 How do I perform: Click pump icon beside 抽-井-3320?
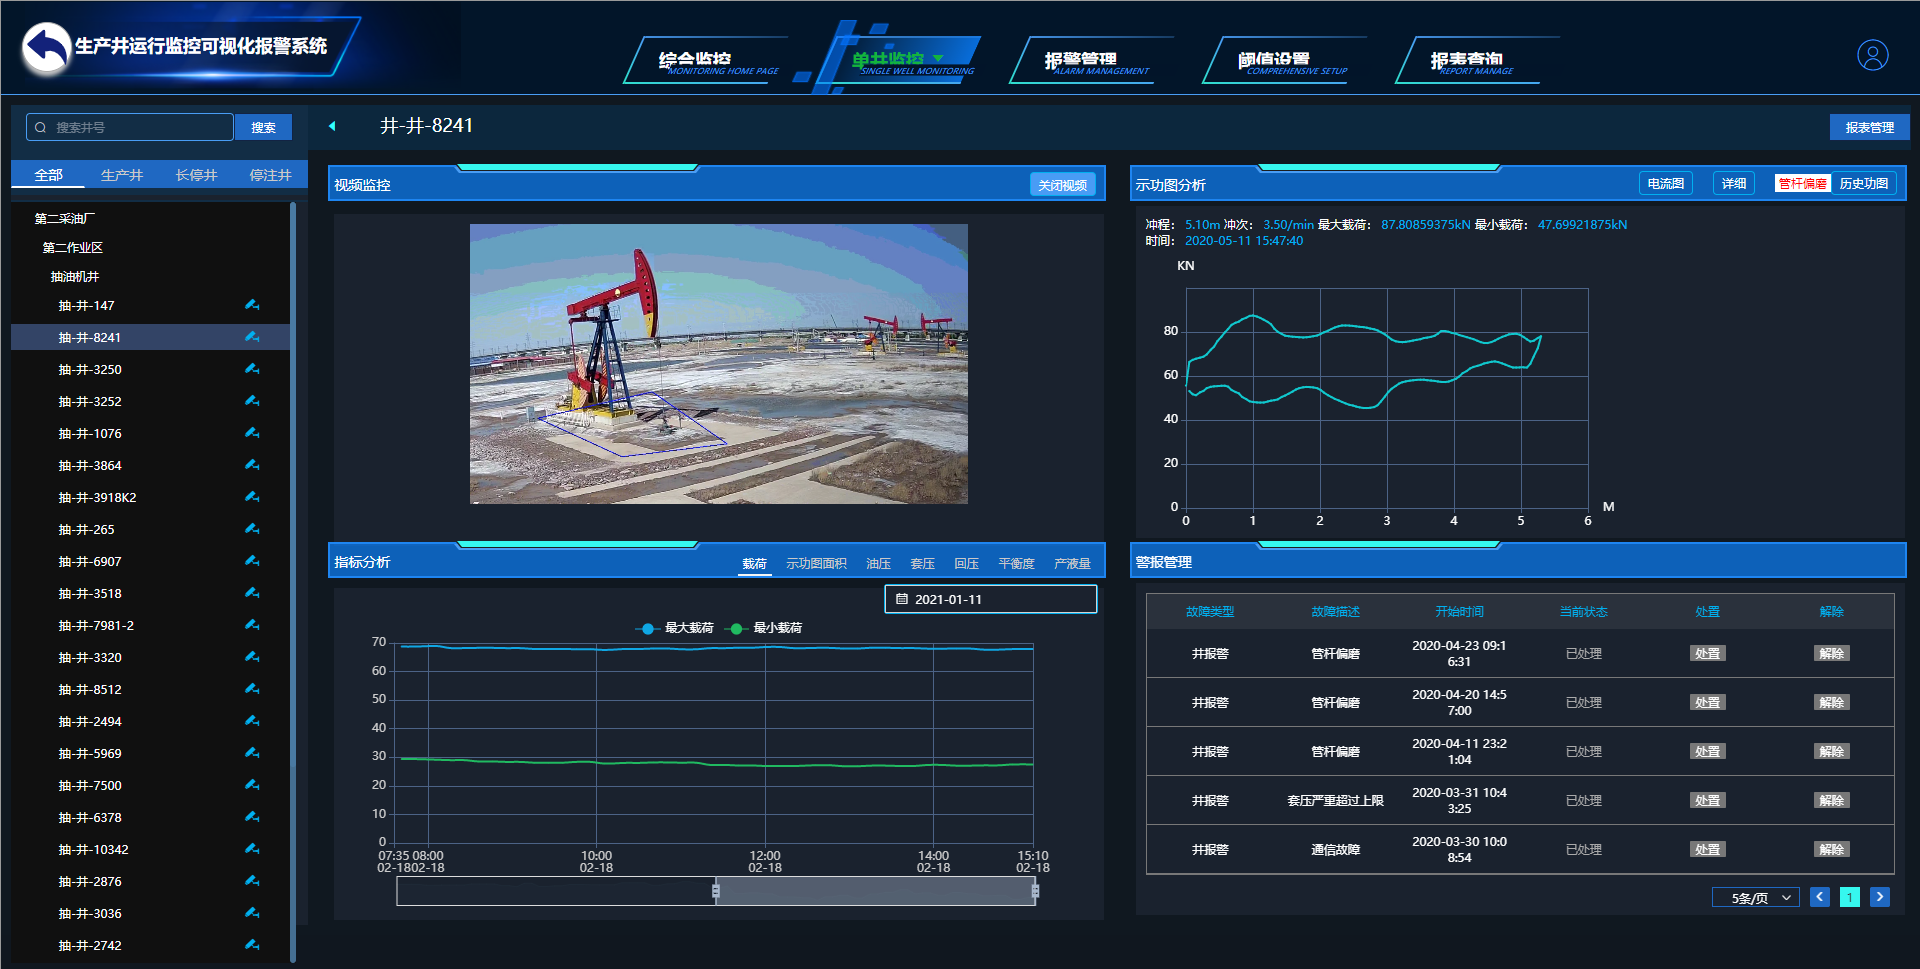point(252,657)
